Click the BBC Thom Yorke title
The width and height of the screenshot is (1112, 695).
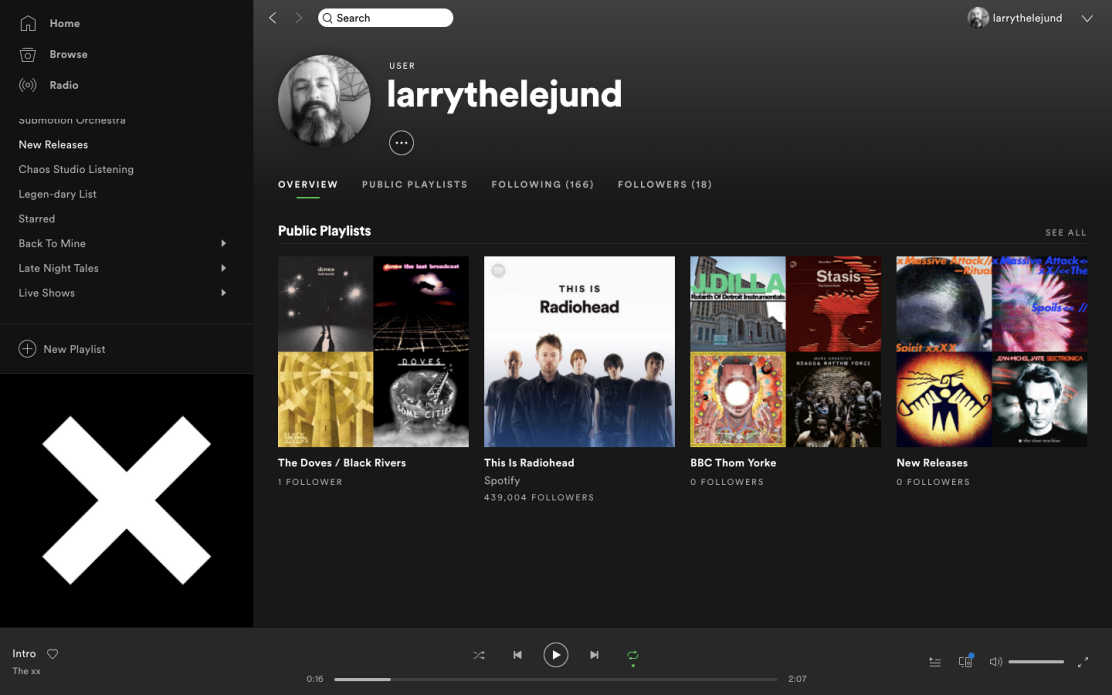click(x=733, y=463)
